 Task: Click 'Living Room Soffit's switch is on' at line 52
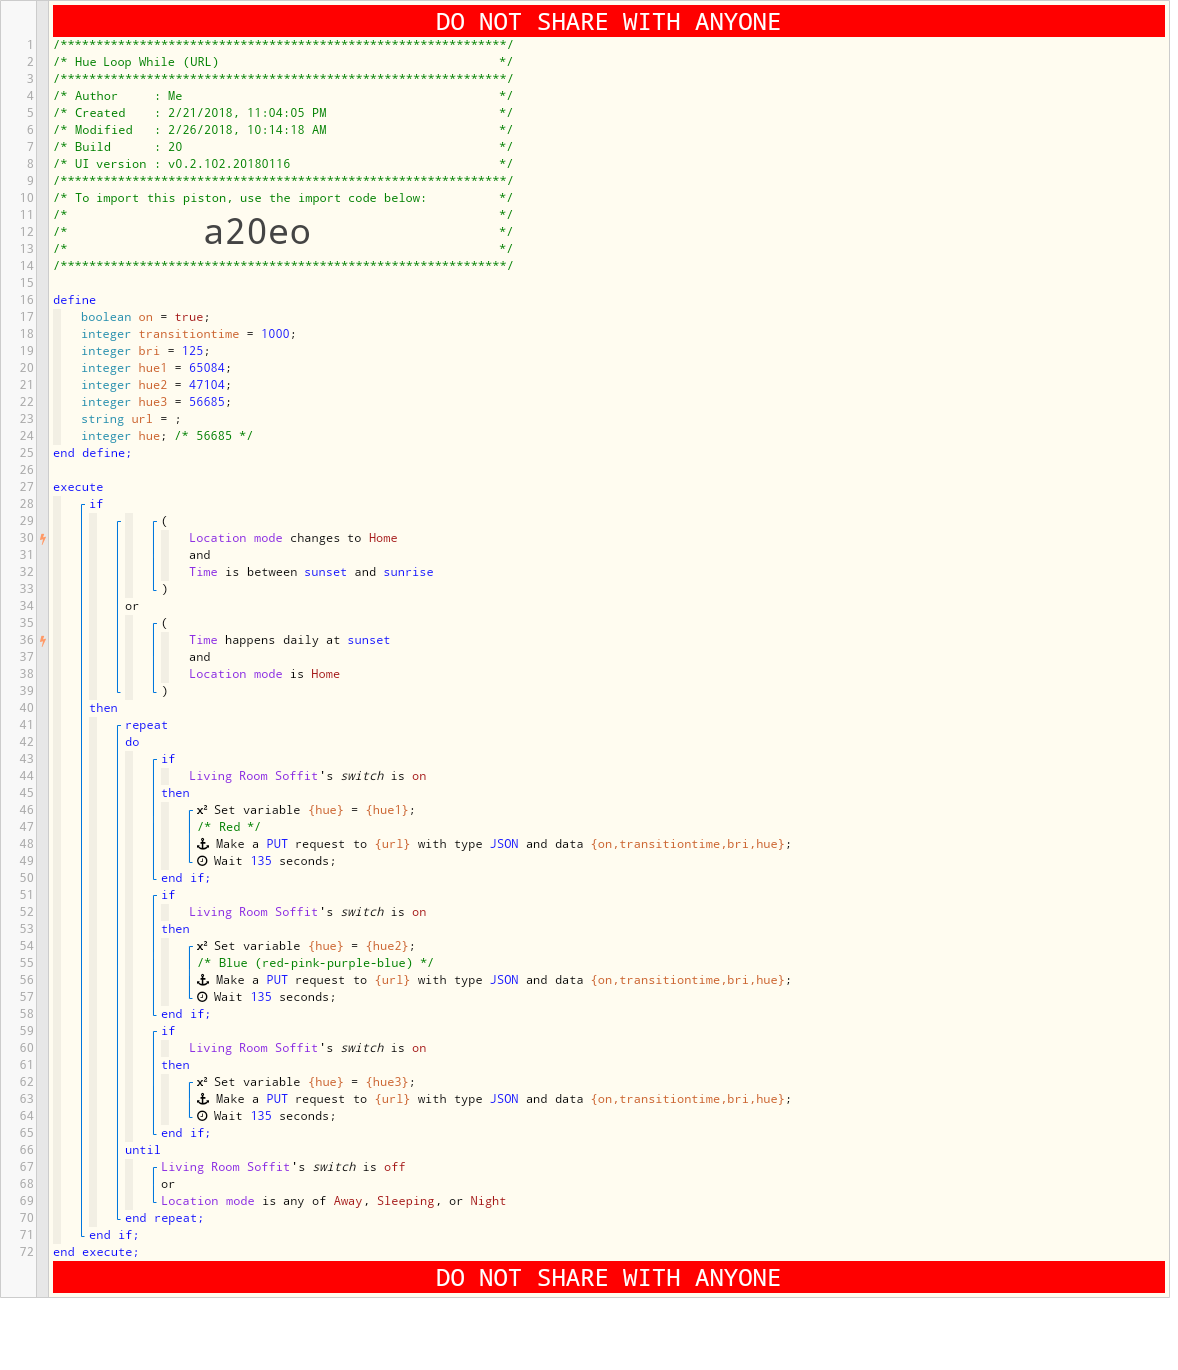[307, 912]
